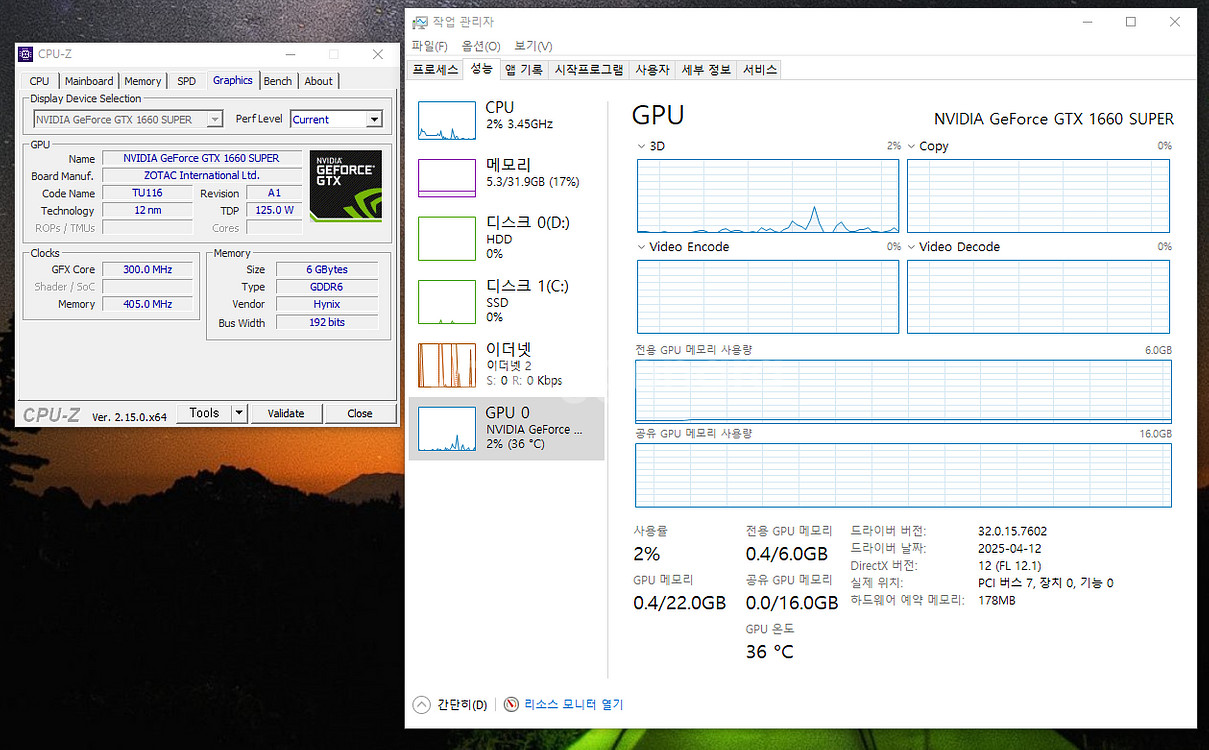The image size is (1209, 750).
Task: Click the 공유 GPU 메모리 사용량 graph
Action: pyautogui.click(x=903, y=475)
